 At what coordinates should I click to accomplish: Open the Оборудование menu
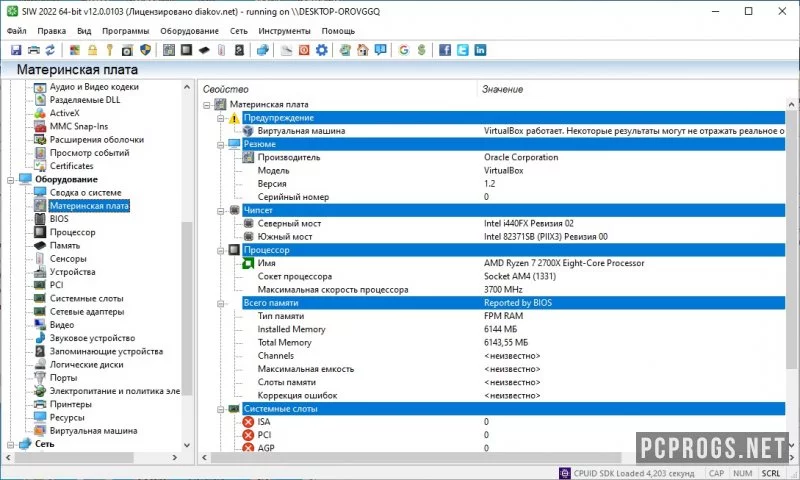(189, 31)
